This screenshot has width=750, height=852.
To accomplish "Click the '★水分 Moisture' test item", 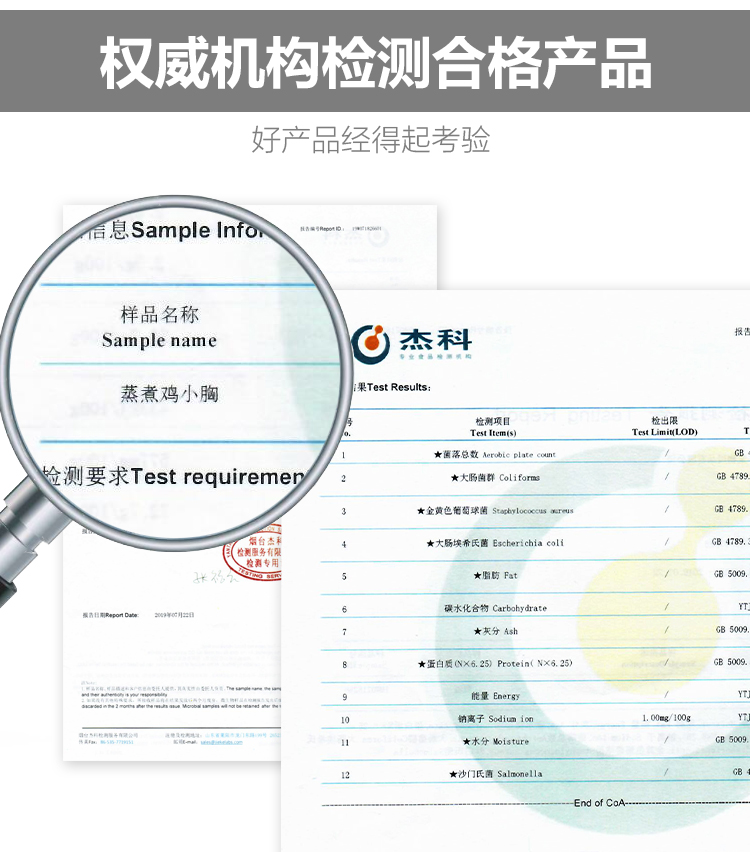I will 495,741.
